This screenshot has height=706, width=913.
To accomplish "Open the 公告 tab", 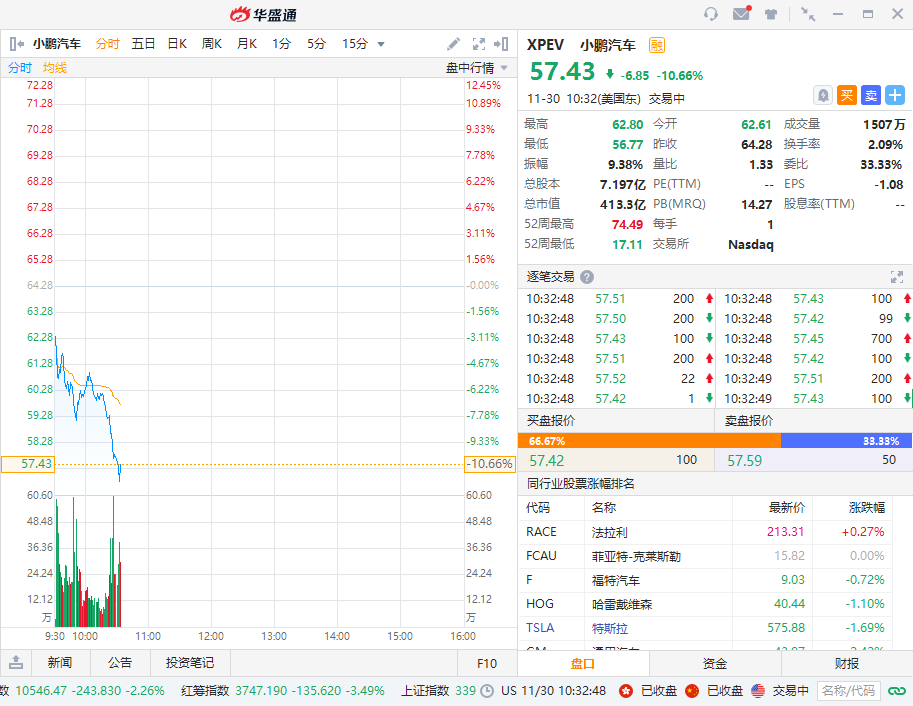I will point(120,662).
